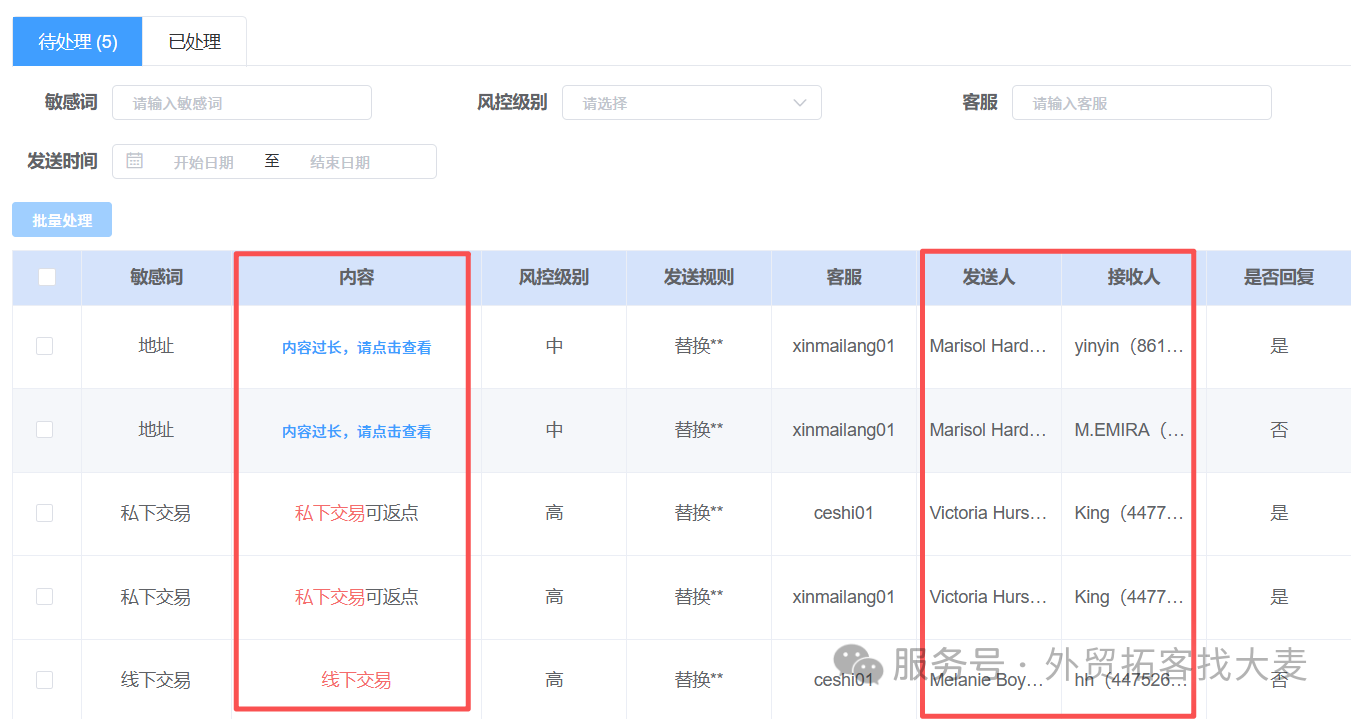Click receiver cell yinyin (861…

coord(1130,346)
